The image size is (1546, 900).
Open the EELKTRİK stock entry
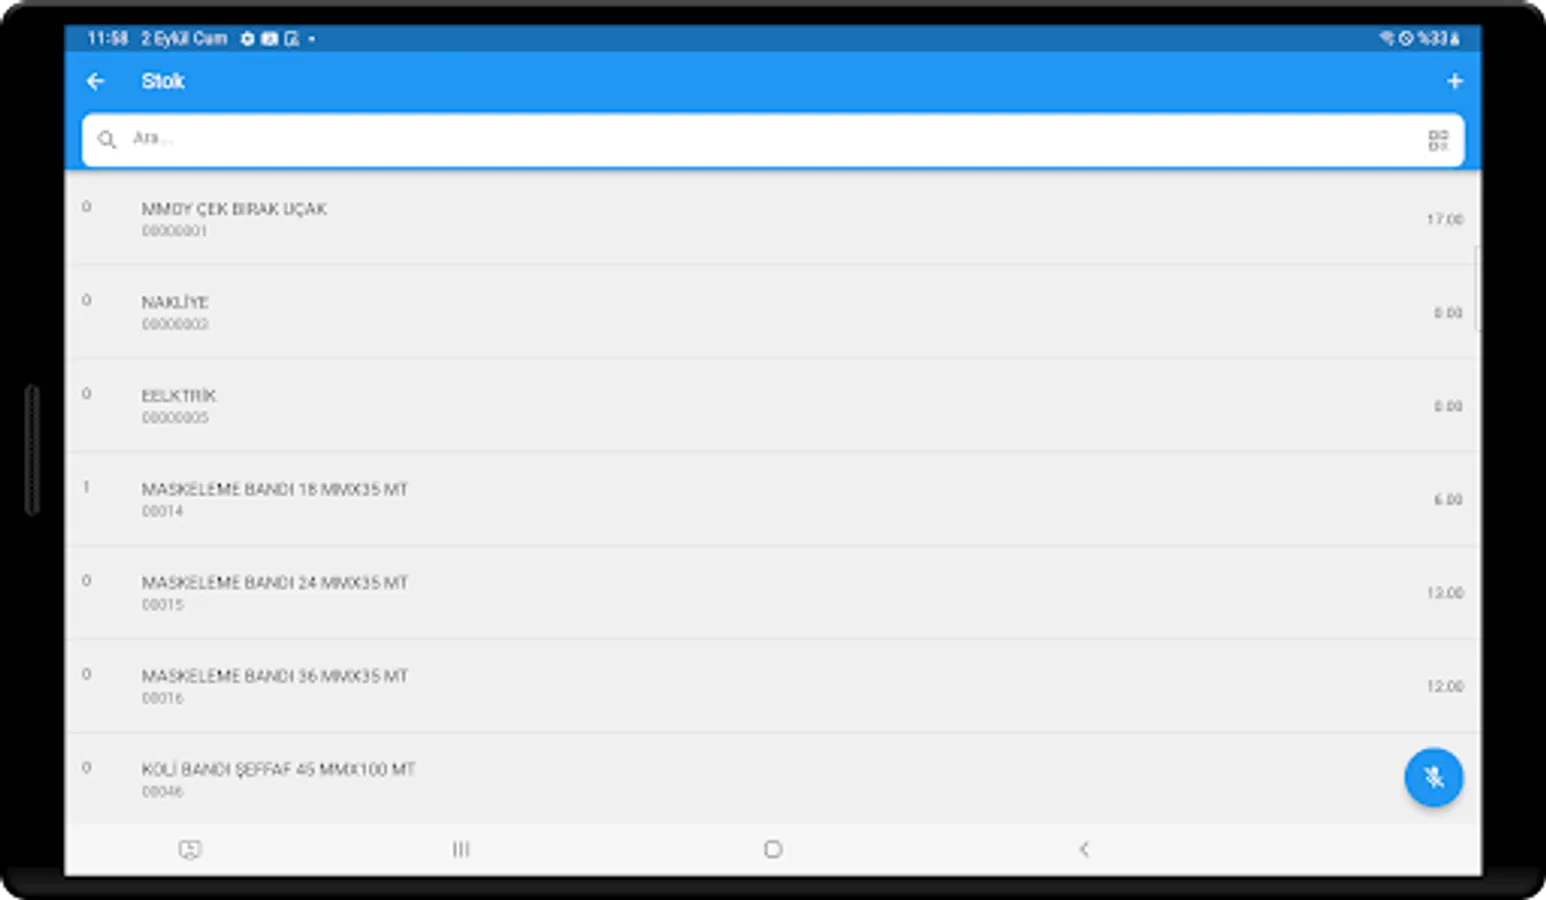point(773,405)
